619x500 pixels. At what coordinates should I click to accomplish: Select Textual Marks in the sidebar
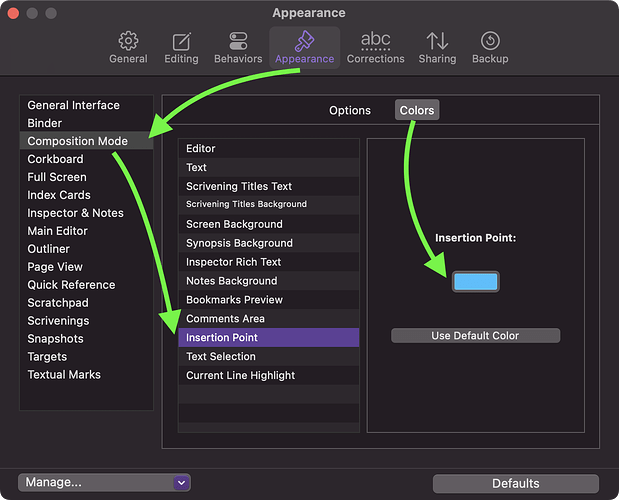86,375
